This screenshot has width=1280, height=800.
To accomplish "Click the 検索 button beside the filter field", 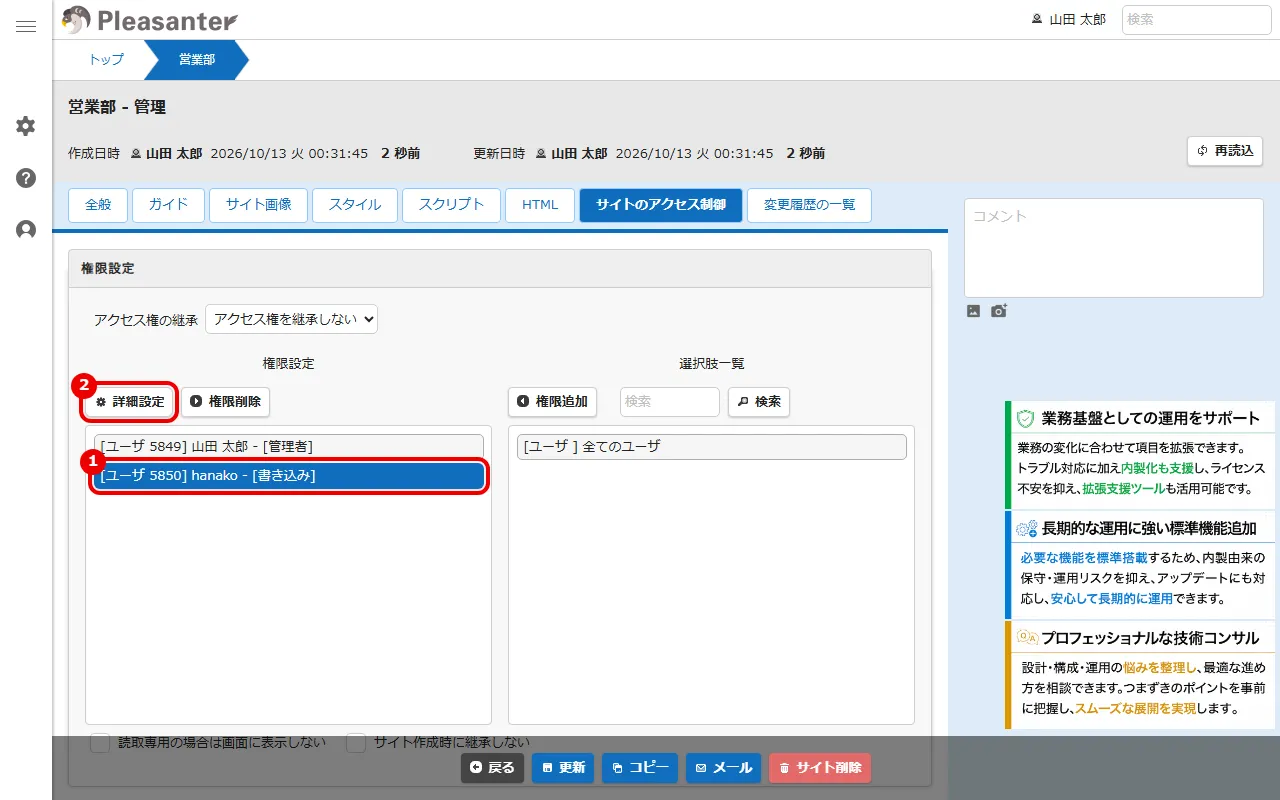I will [x=759, y=402].
